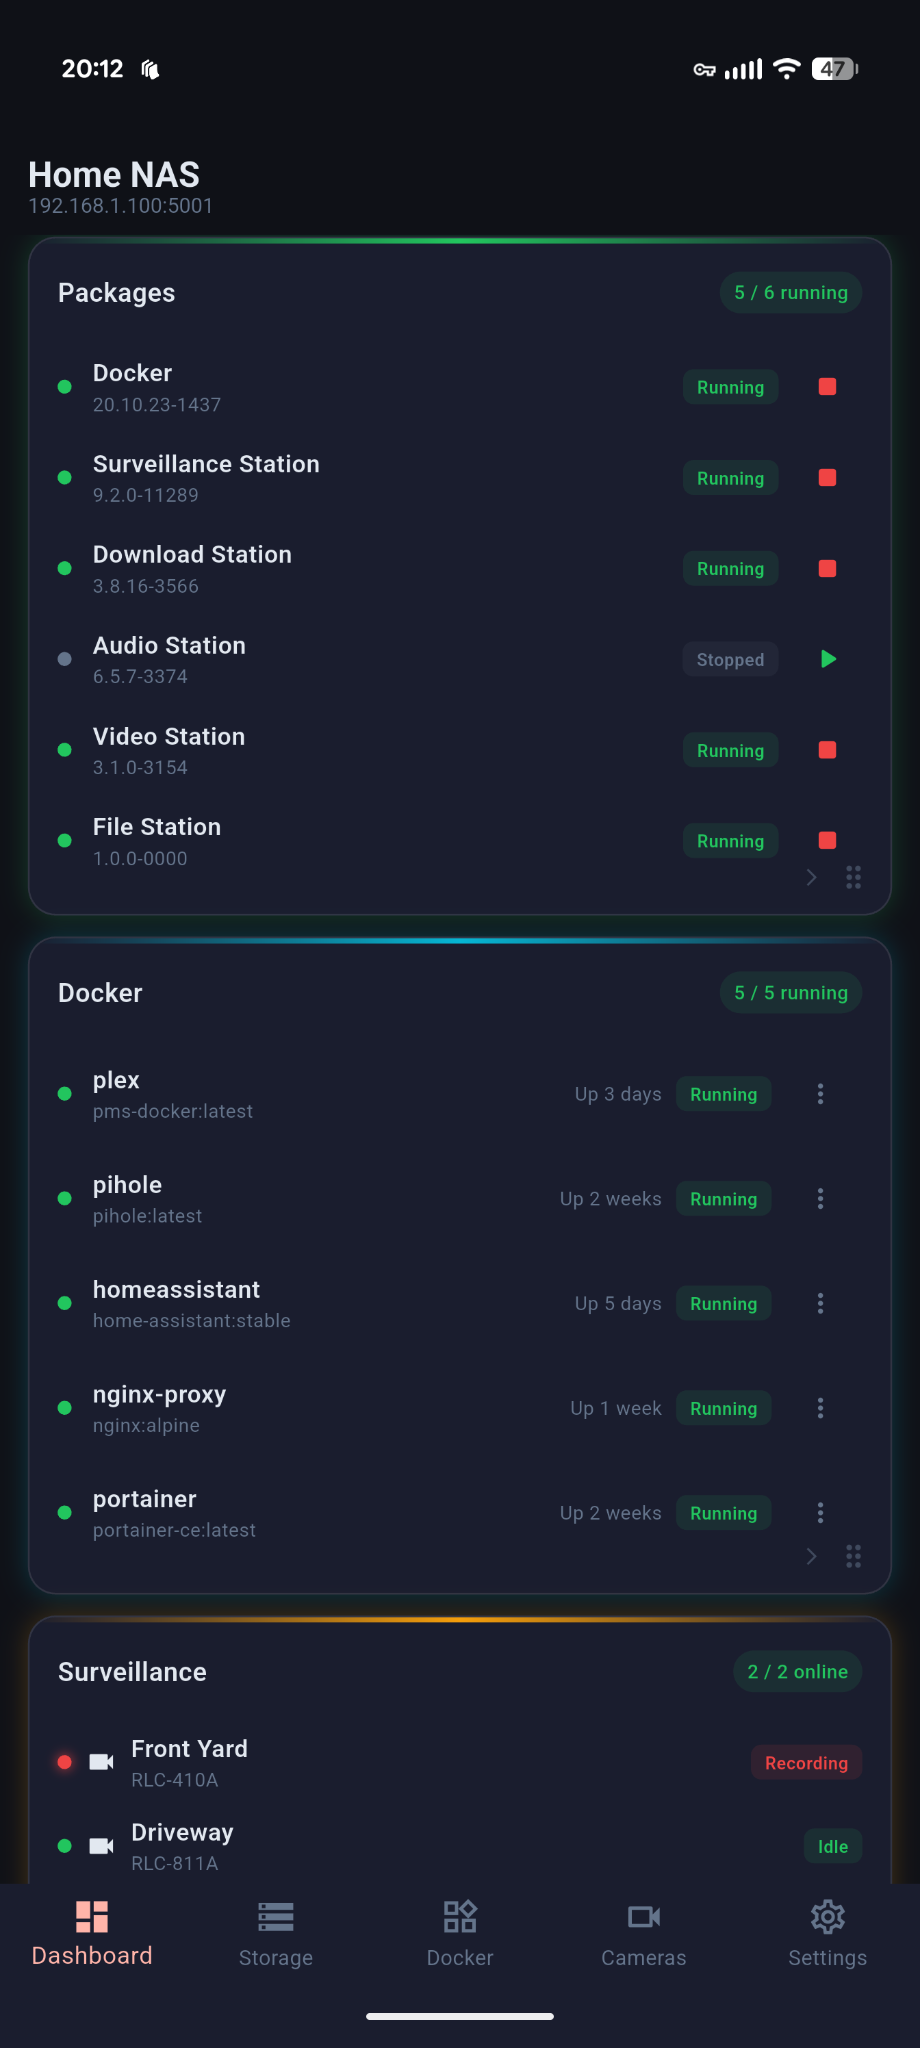
Task: Stop the Surveillance Station package
Action: [826, 478]
